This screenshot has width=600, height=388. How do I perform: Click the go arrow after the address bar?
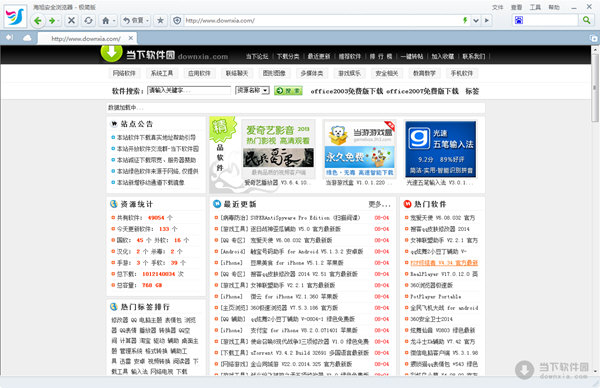[x=487, y=21]
